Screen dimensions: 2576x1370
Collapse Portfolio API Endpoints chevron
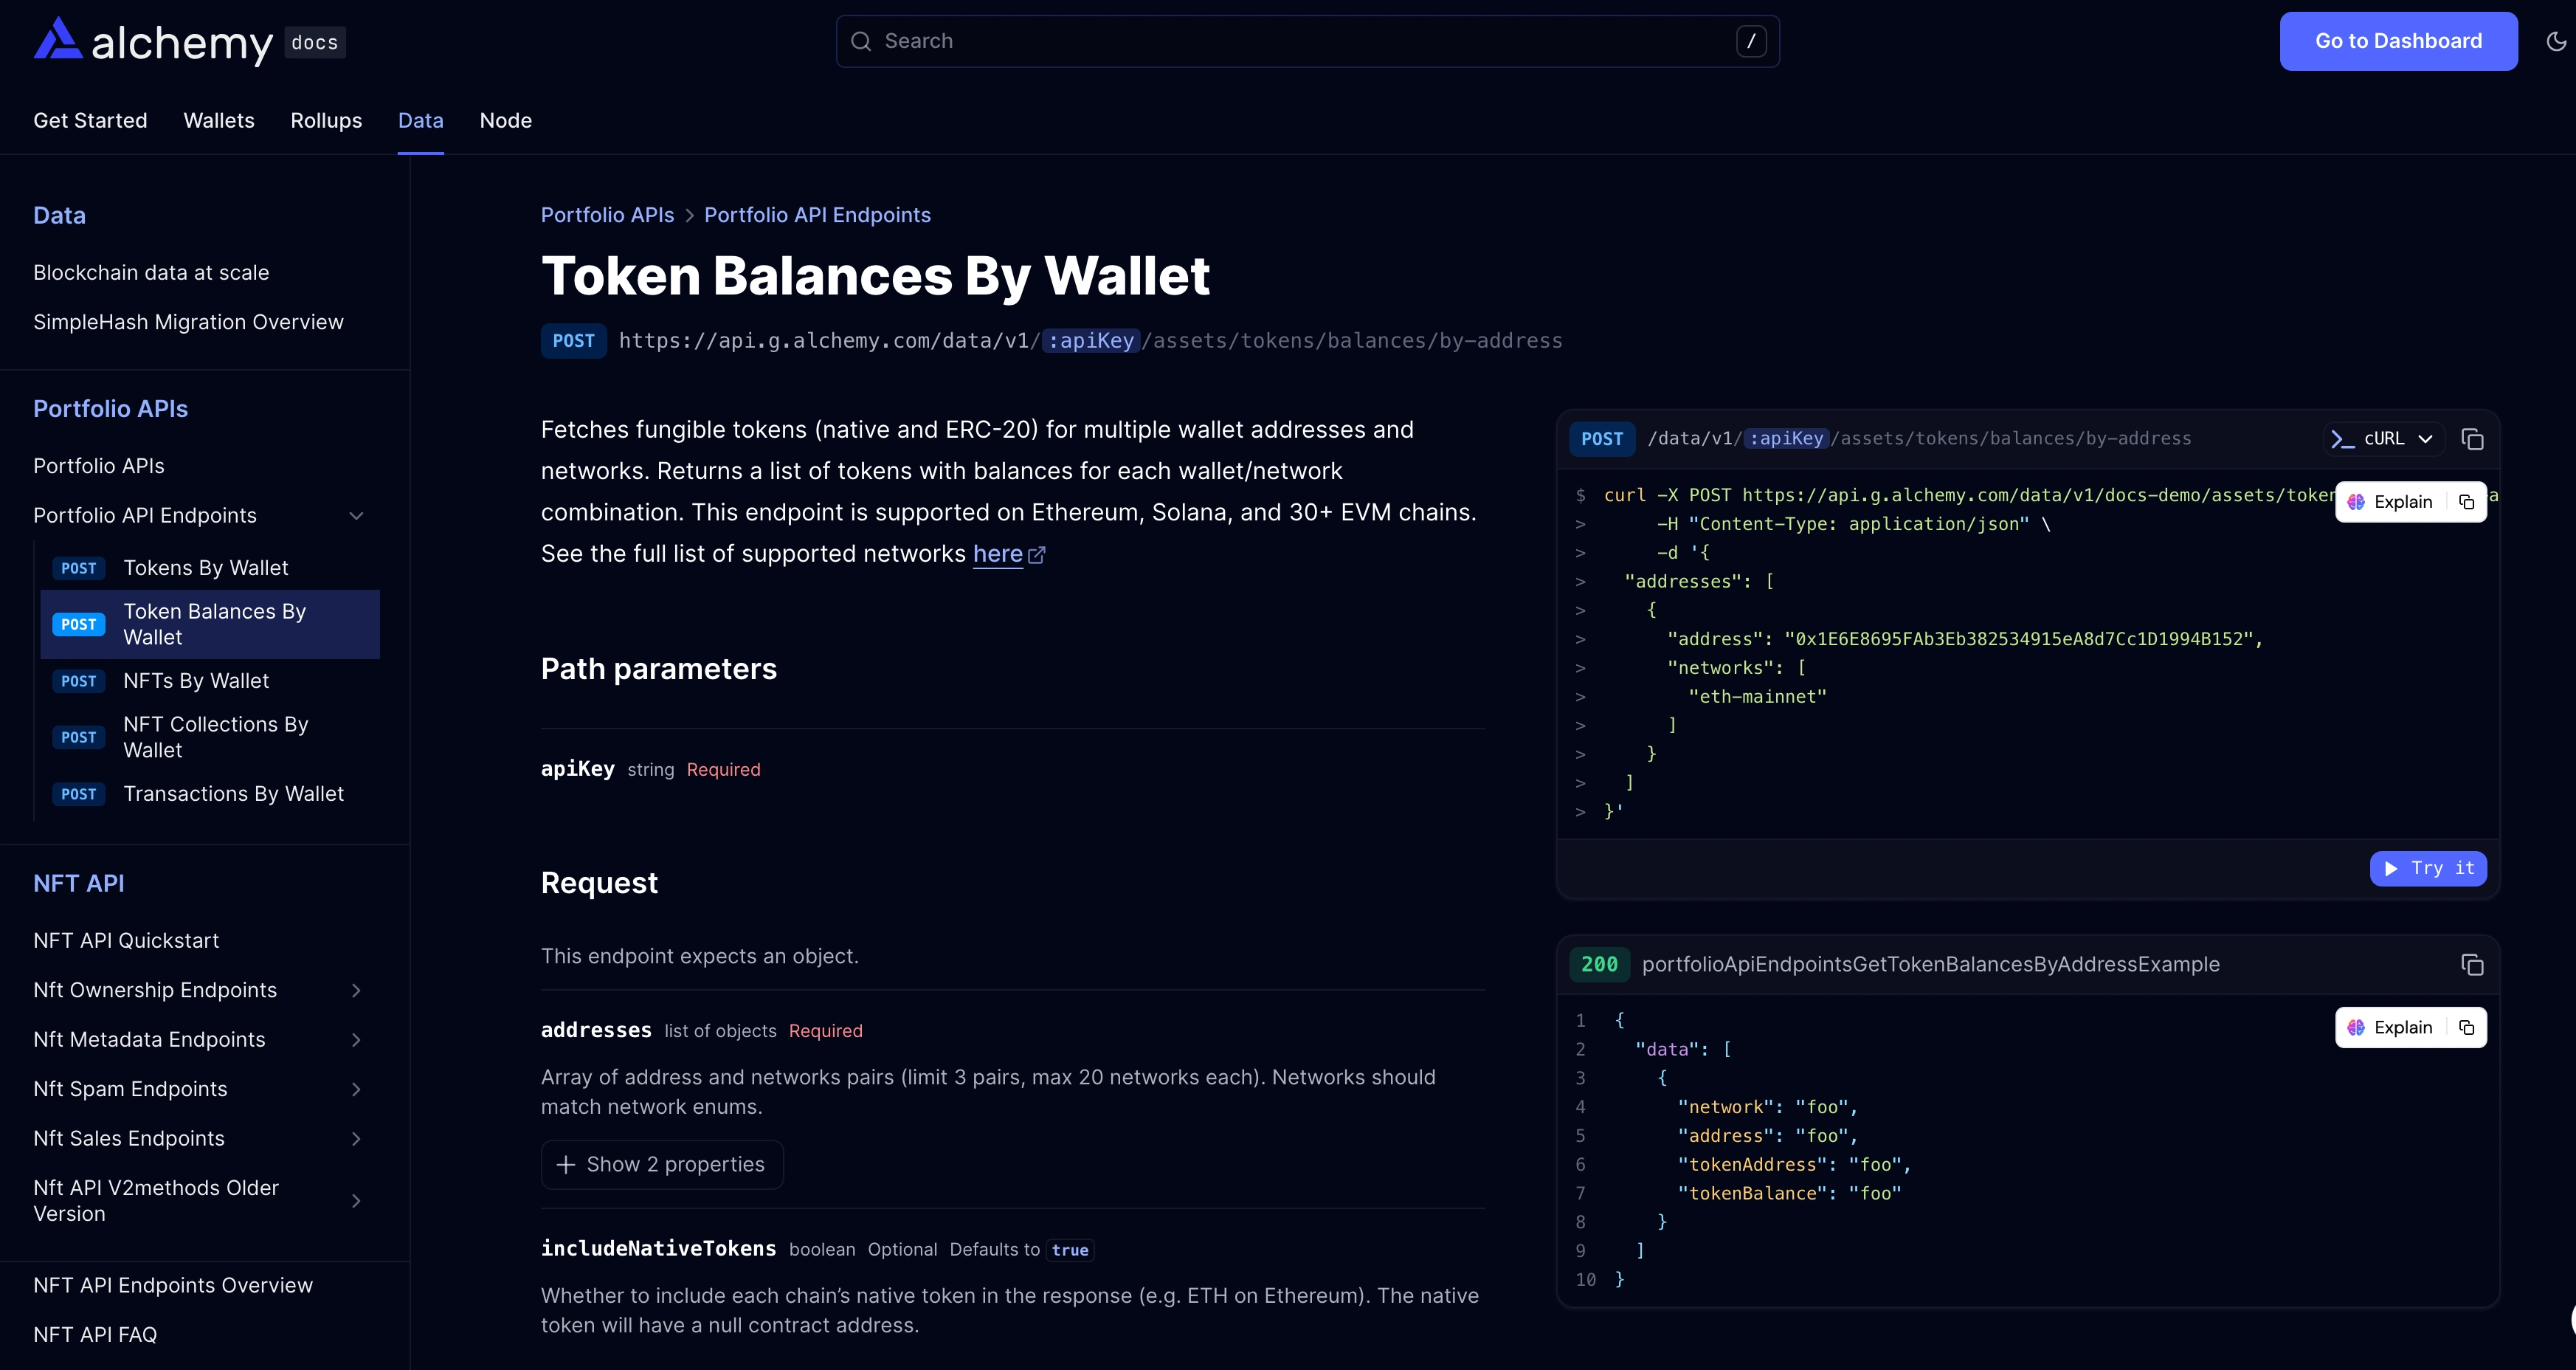pyautogui.click(x=356, y=516)
